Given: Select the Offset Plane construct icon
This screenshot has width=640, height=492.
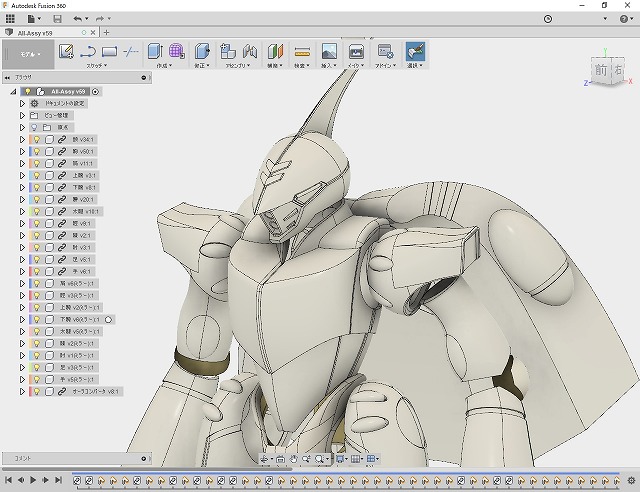Looking at the screenshot, I should 276,51.
